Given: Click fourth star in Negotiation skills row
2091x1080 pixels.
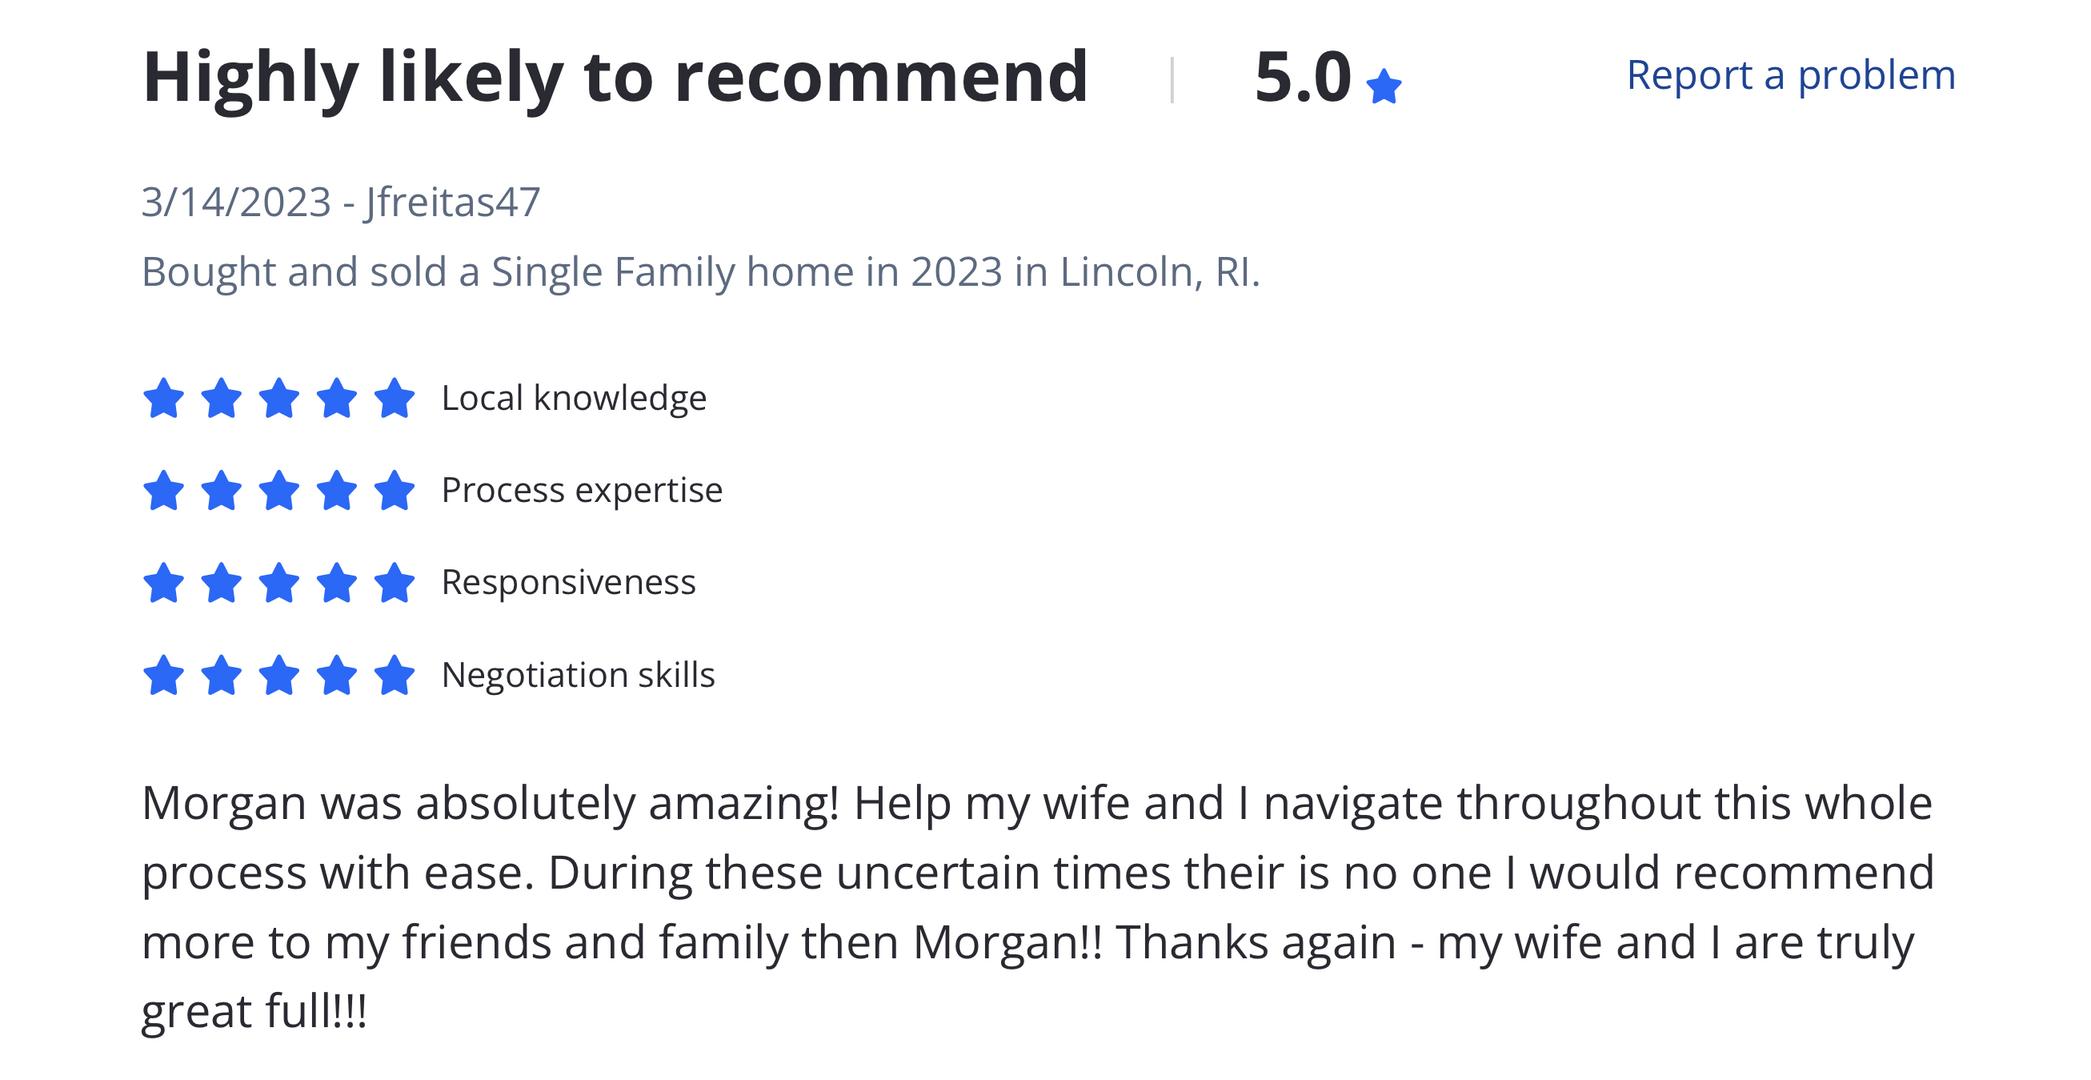Looking at the screenshot, I should [337, 675].
